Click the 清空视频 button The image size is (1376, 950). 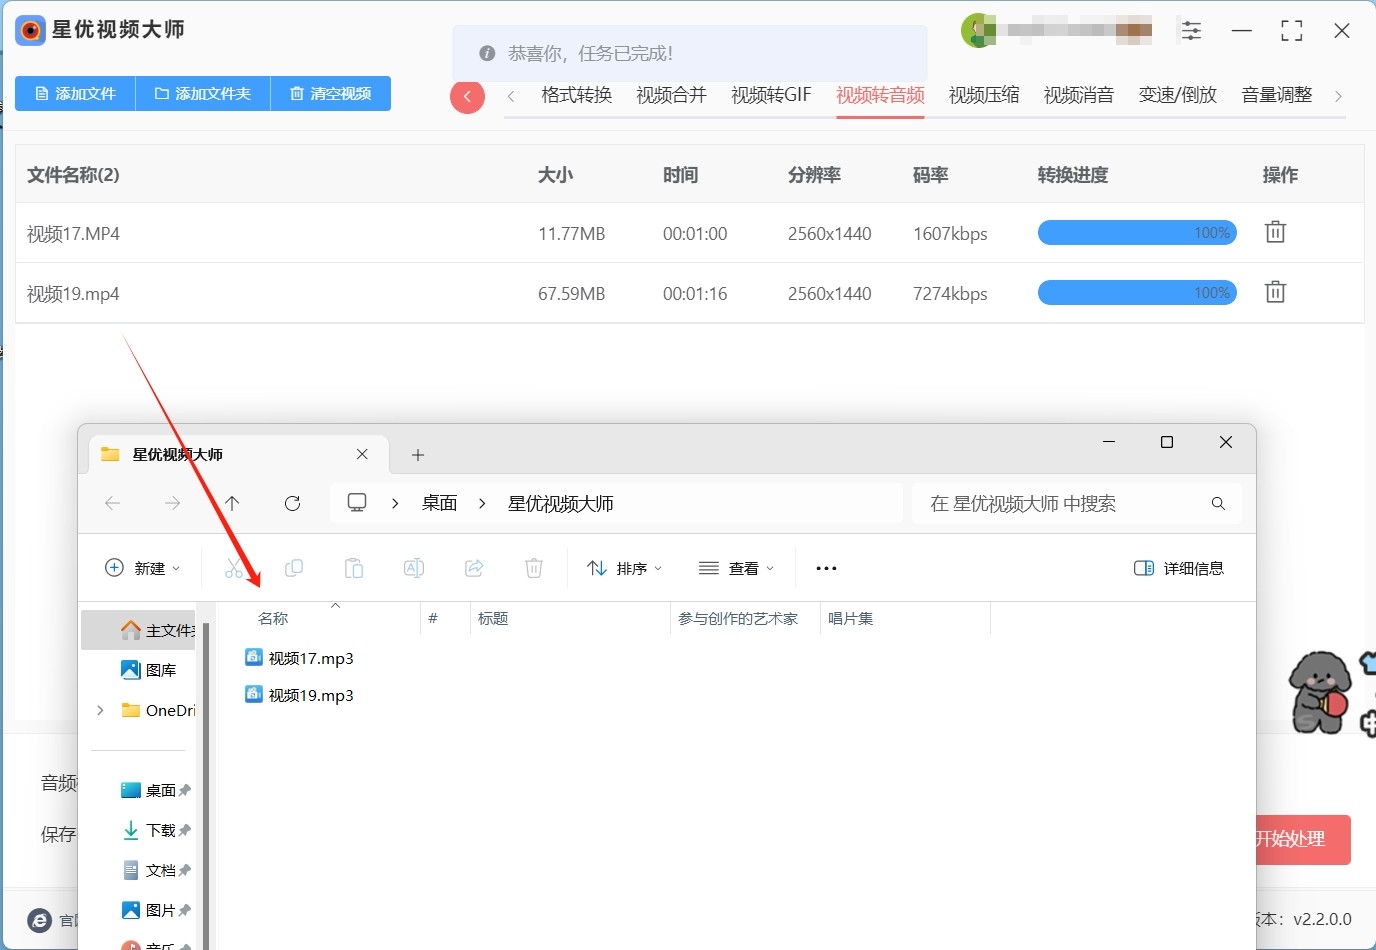click(330, 93)
